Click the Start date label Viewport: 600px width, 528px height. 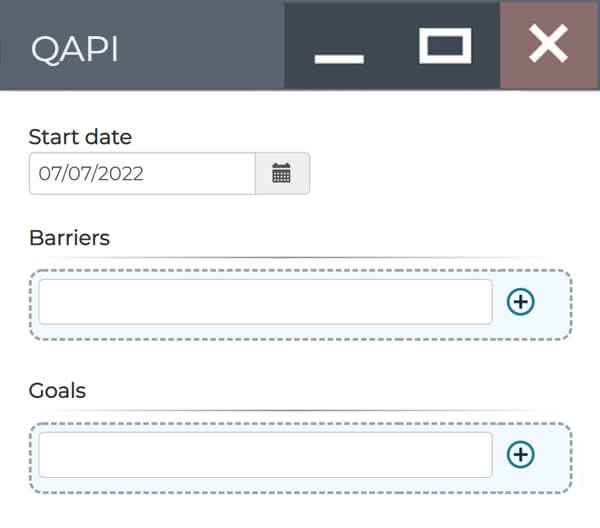click(80, 137)
